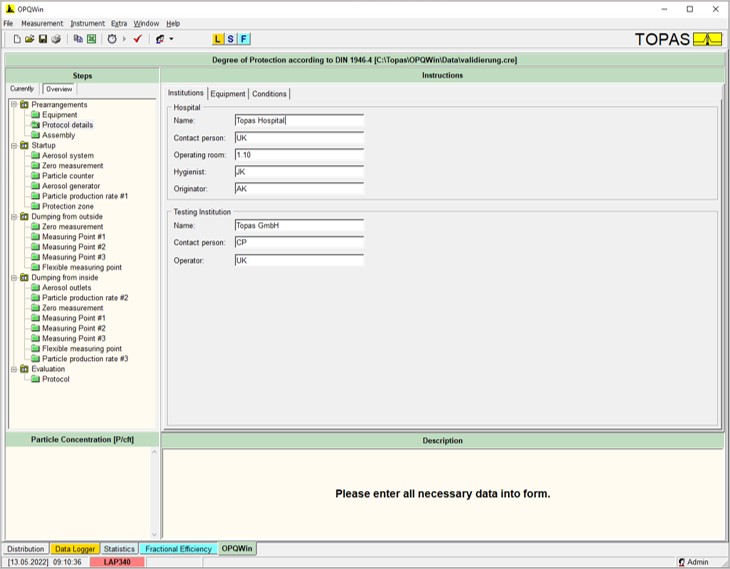Switch to the Conditions tab
The height and width of the screenshot is (569, 730).
pyautogui.click(x=269, y=94)
